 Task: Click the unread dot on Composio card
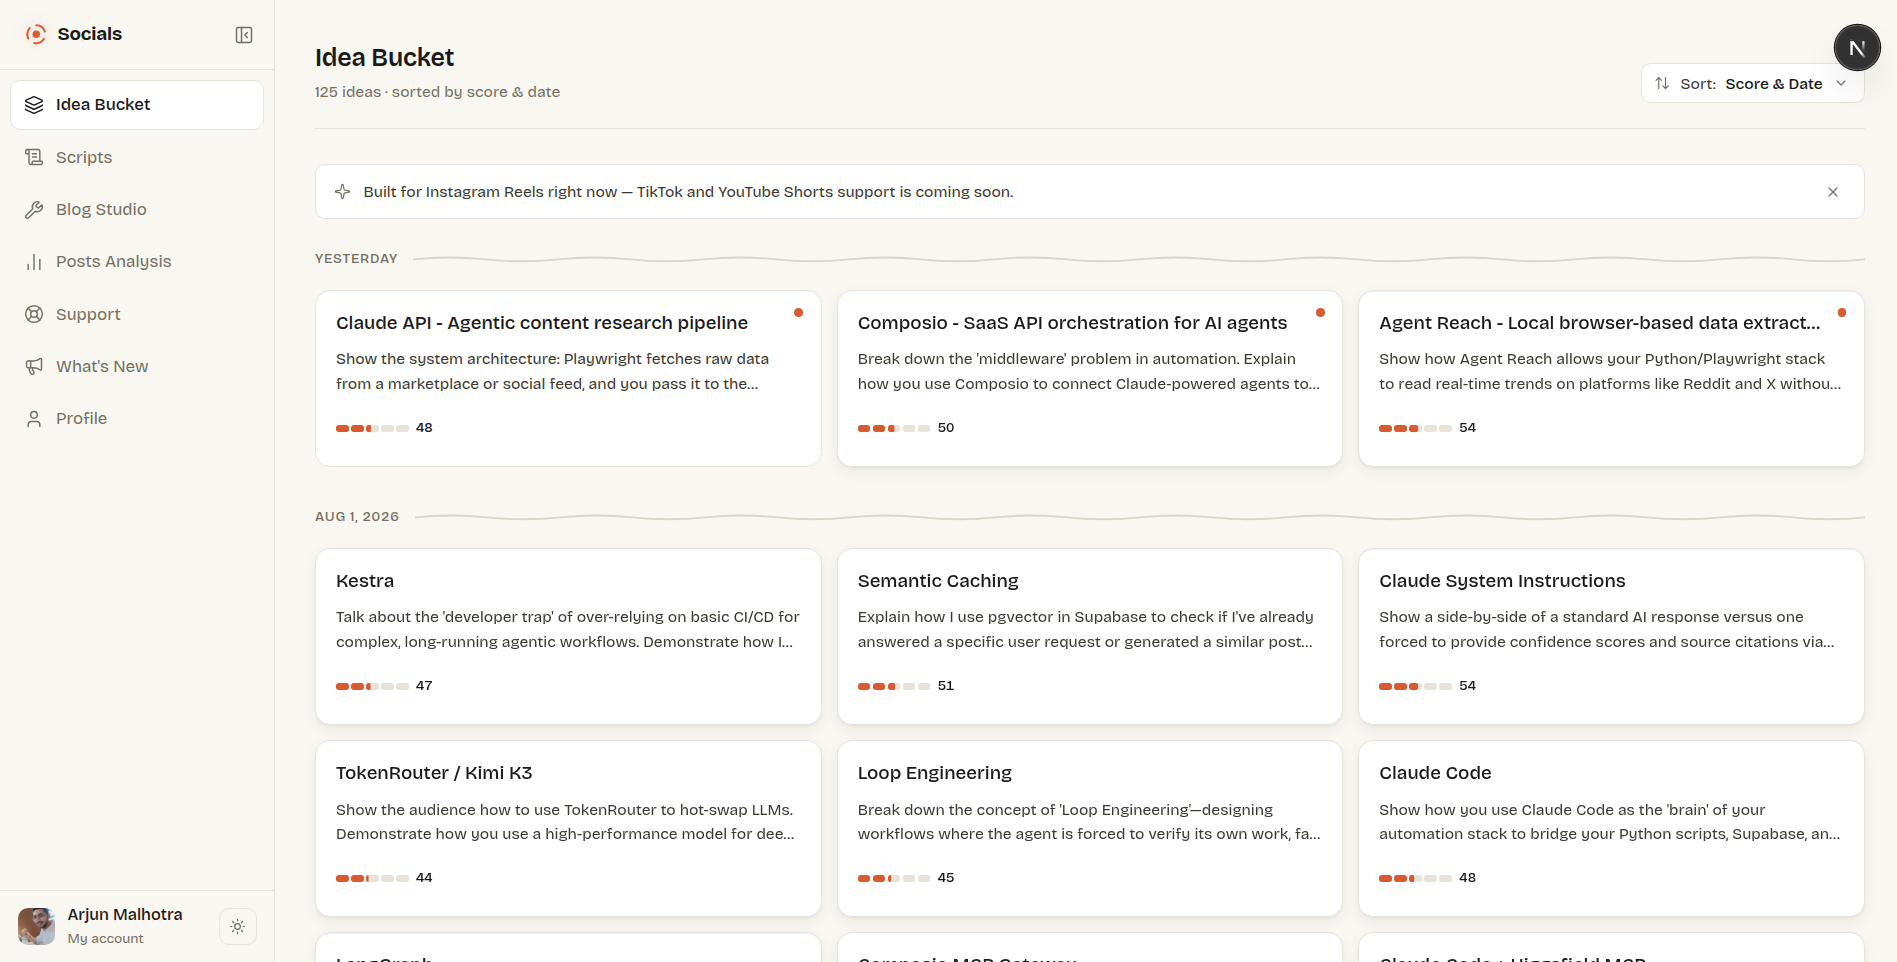click(1320, 313)
